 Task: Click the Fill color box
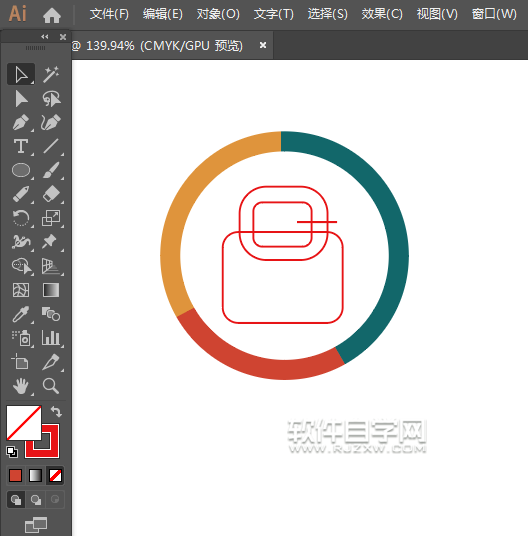24,423
